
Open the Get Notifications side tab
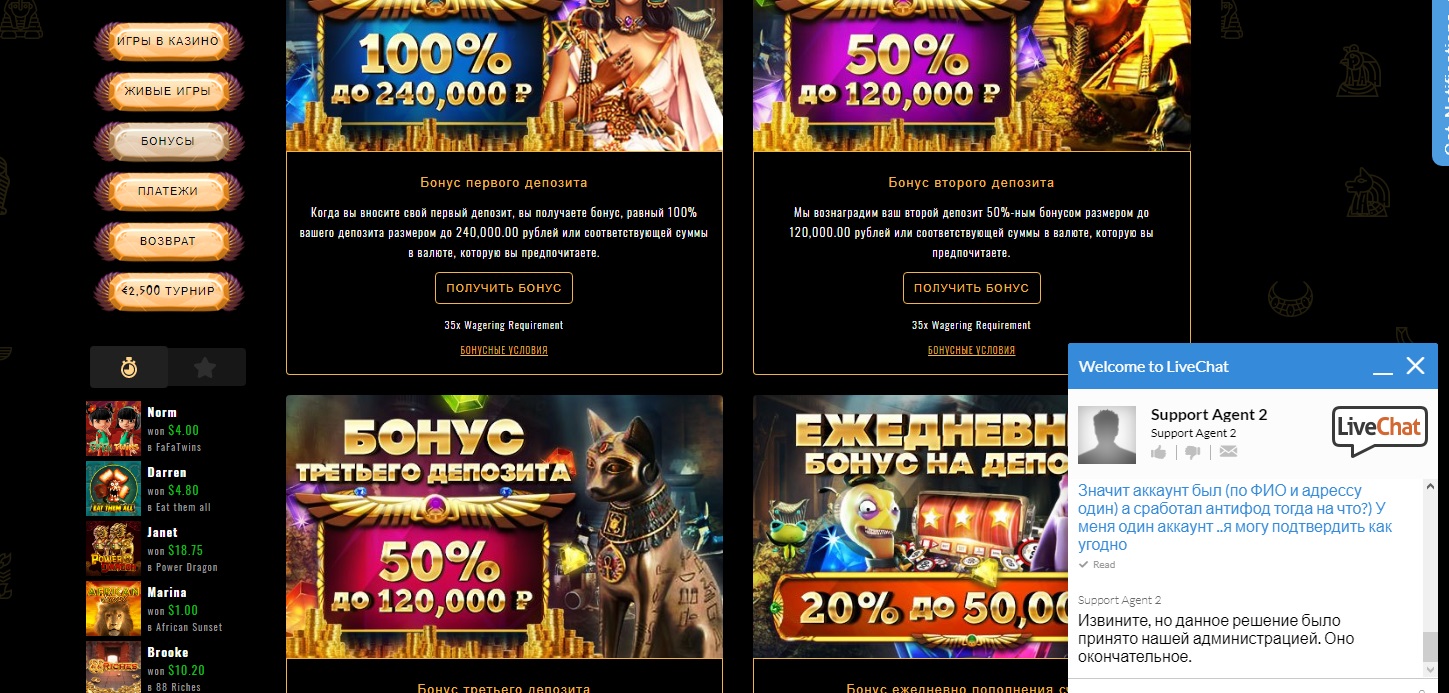click(x=1441, y=80)
